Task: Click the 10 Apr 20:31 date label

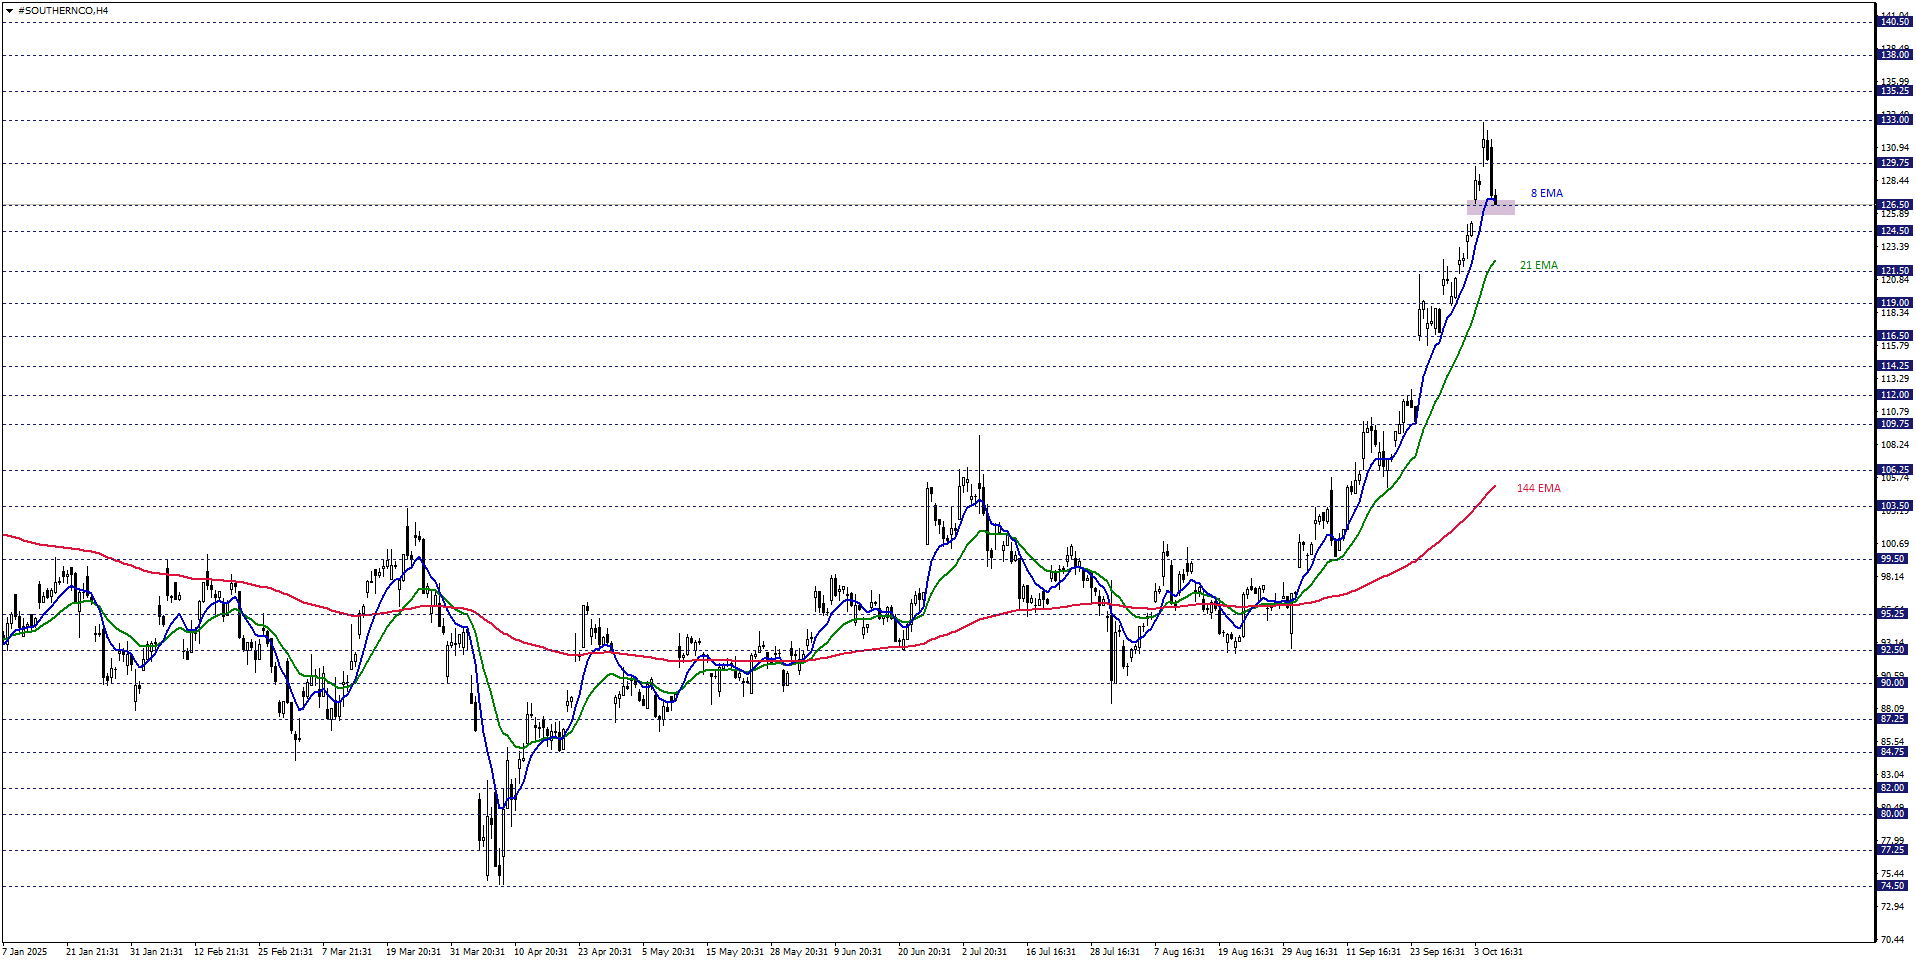Action: [x=540, y=952]
